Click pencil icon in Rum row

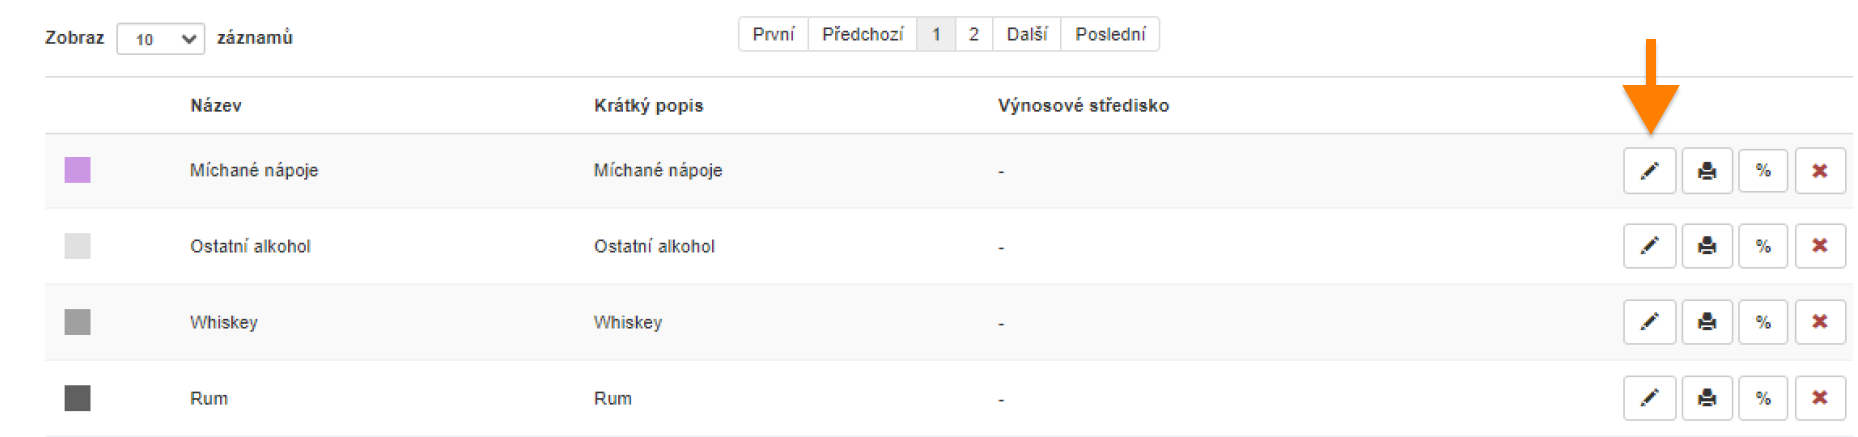[1649, 398]
